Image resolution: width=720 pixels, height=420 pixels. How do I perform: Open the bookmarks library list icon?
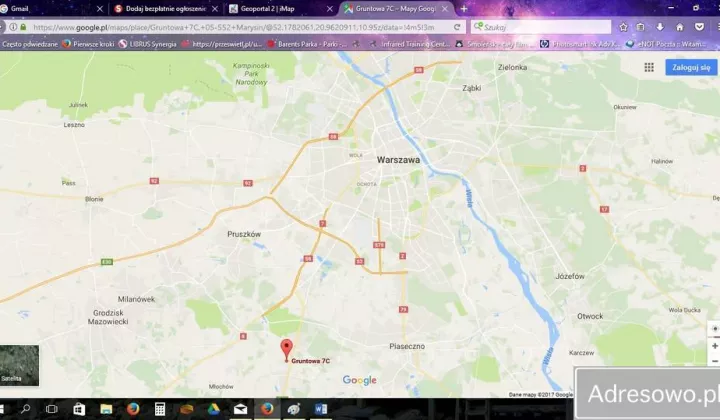pos(641,27)
